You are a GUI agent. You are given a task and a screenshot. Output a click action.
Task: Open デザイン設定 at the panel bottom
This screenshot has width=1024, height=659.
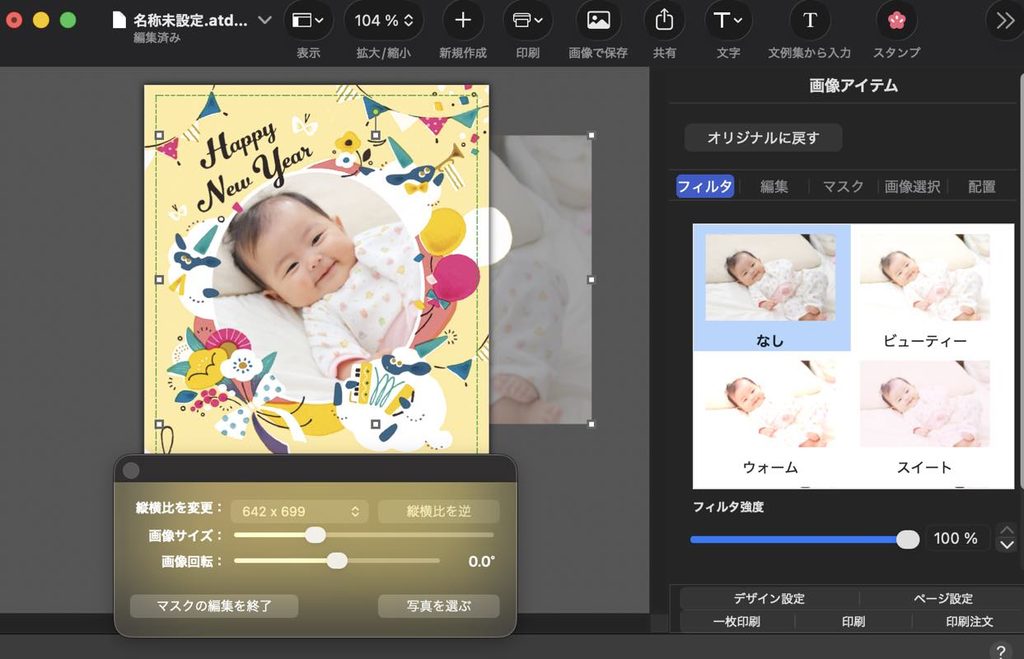click(769, 598)
